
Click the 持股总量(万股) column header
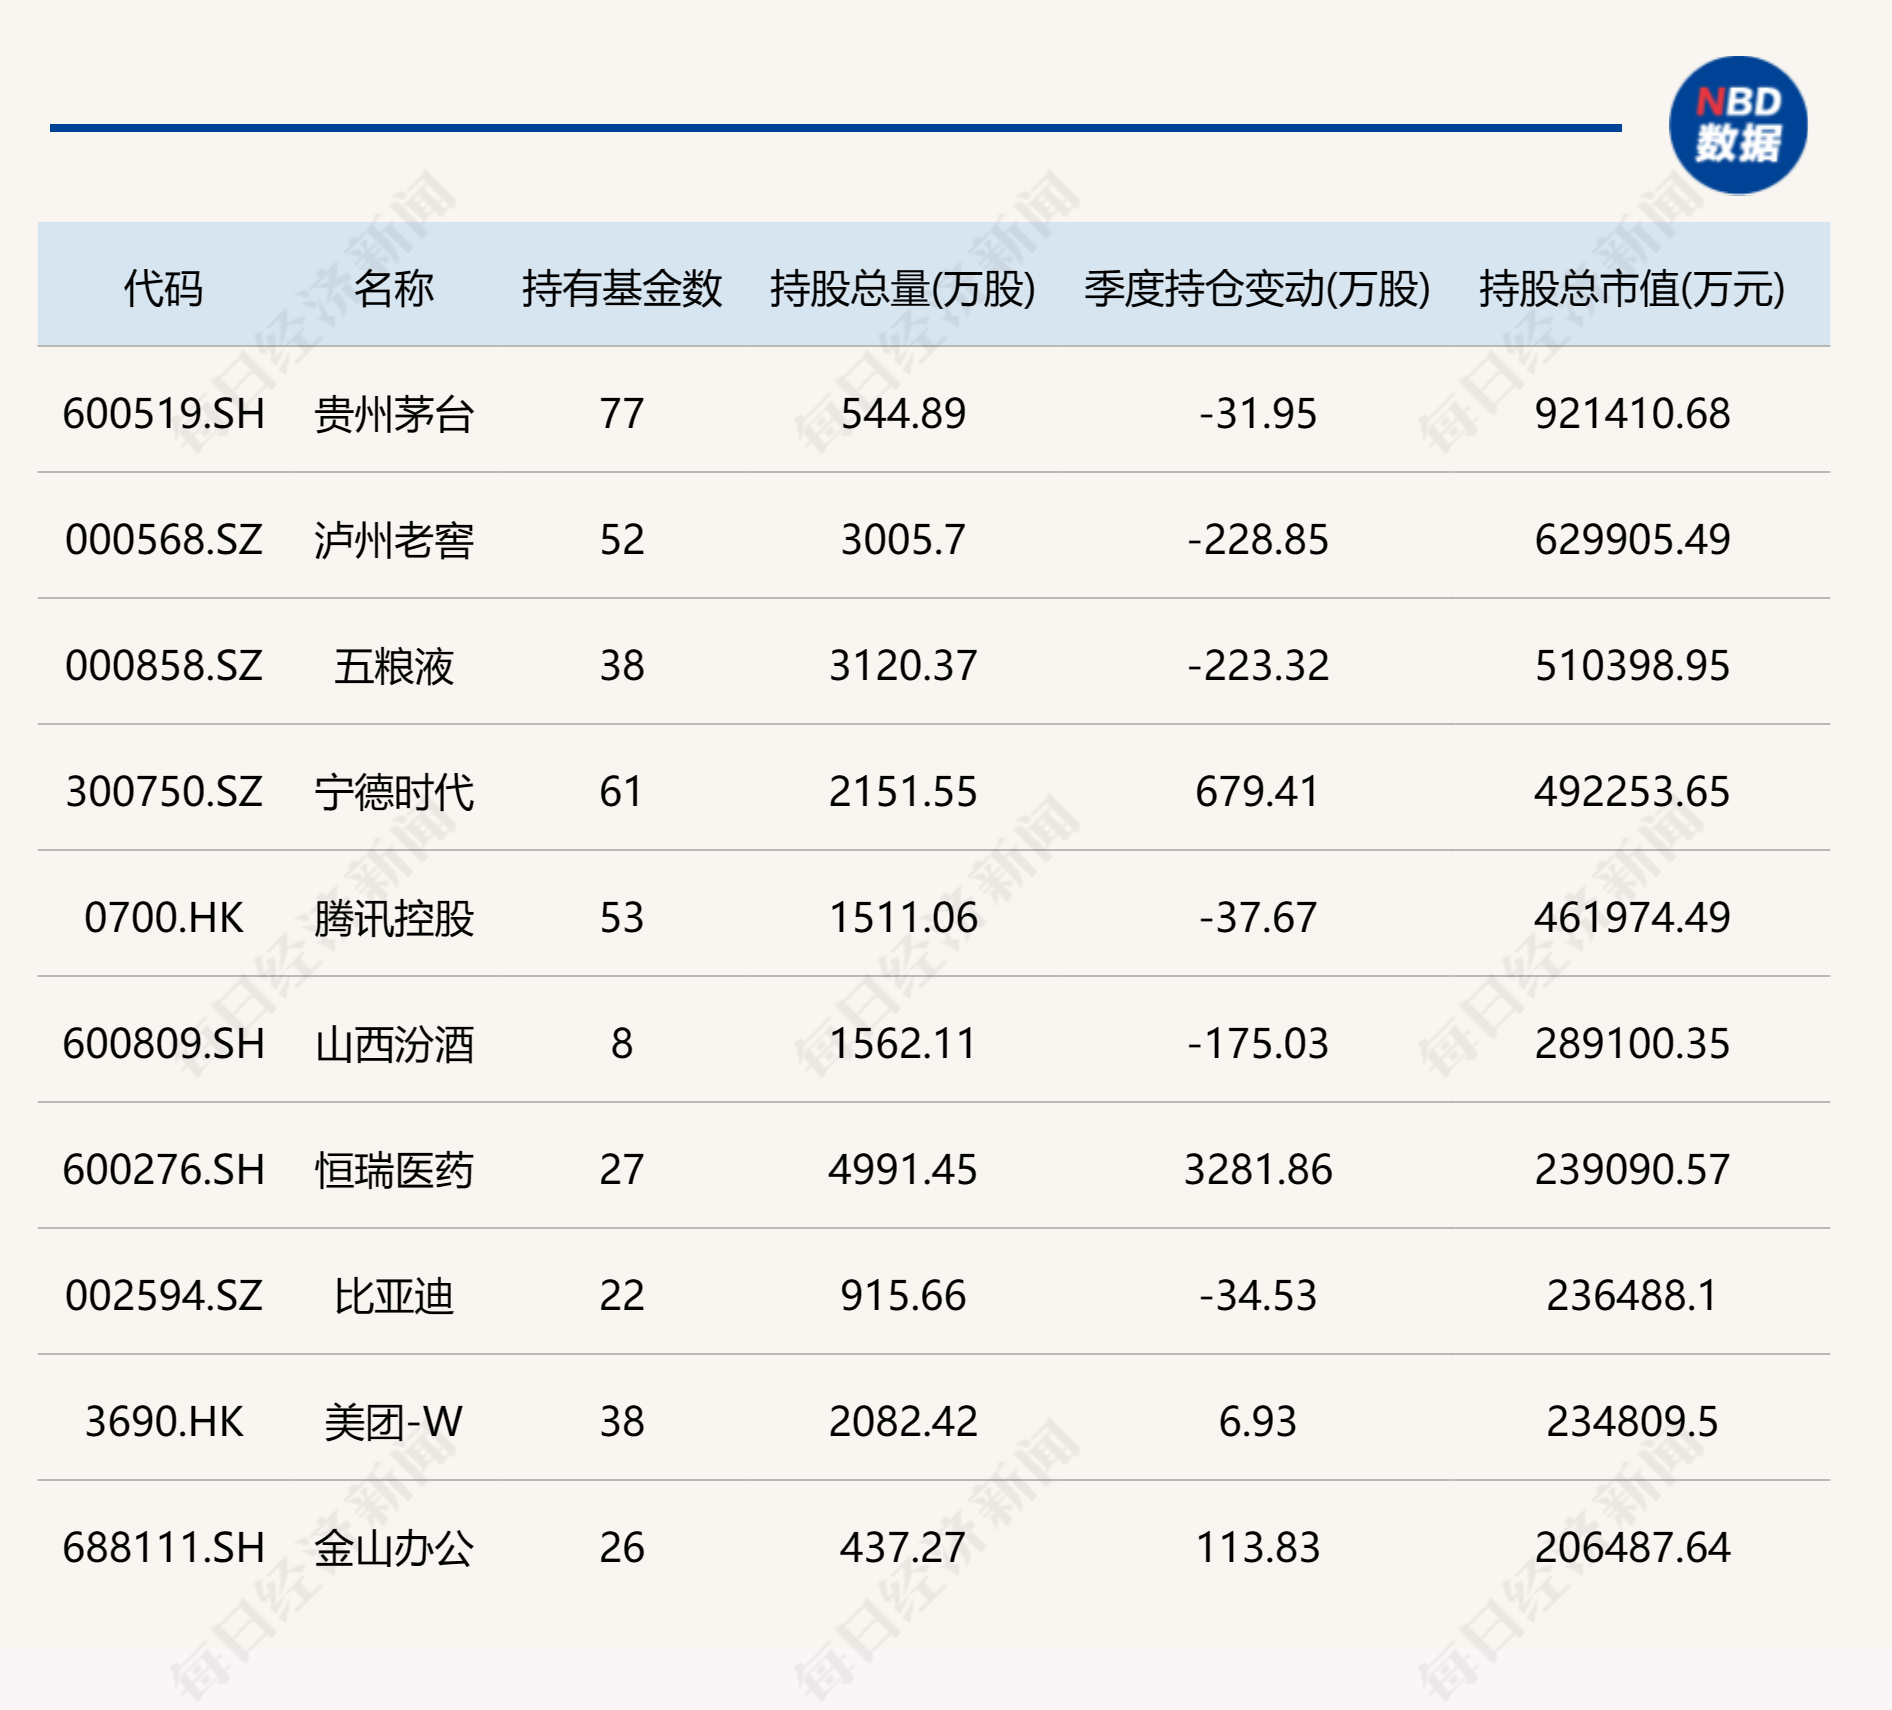coord(902,289)
